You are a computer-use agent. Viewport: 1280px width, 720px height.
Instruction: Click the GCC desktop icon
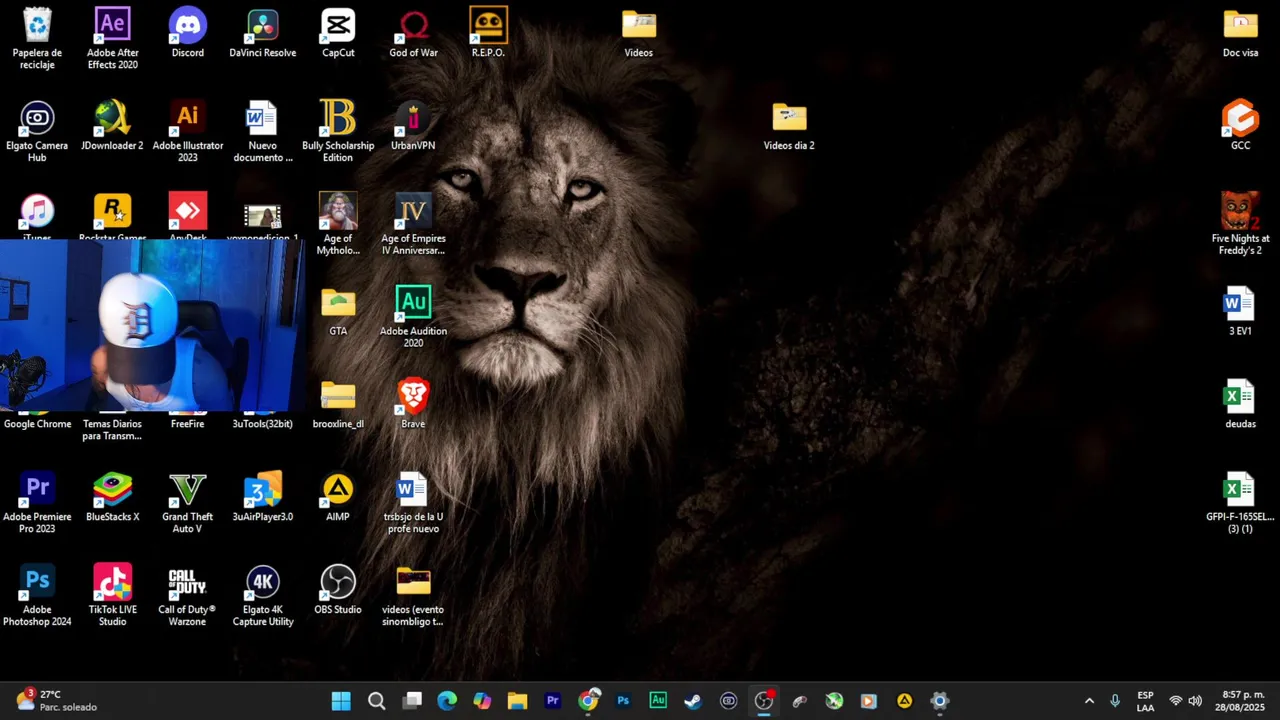tap(1240, 125)
